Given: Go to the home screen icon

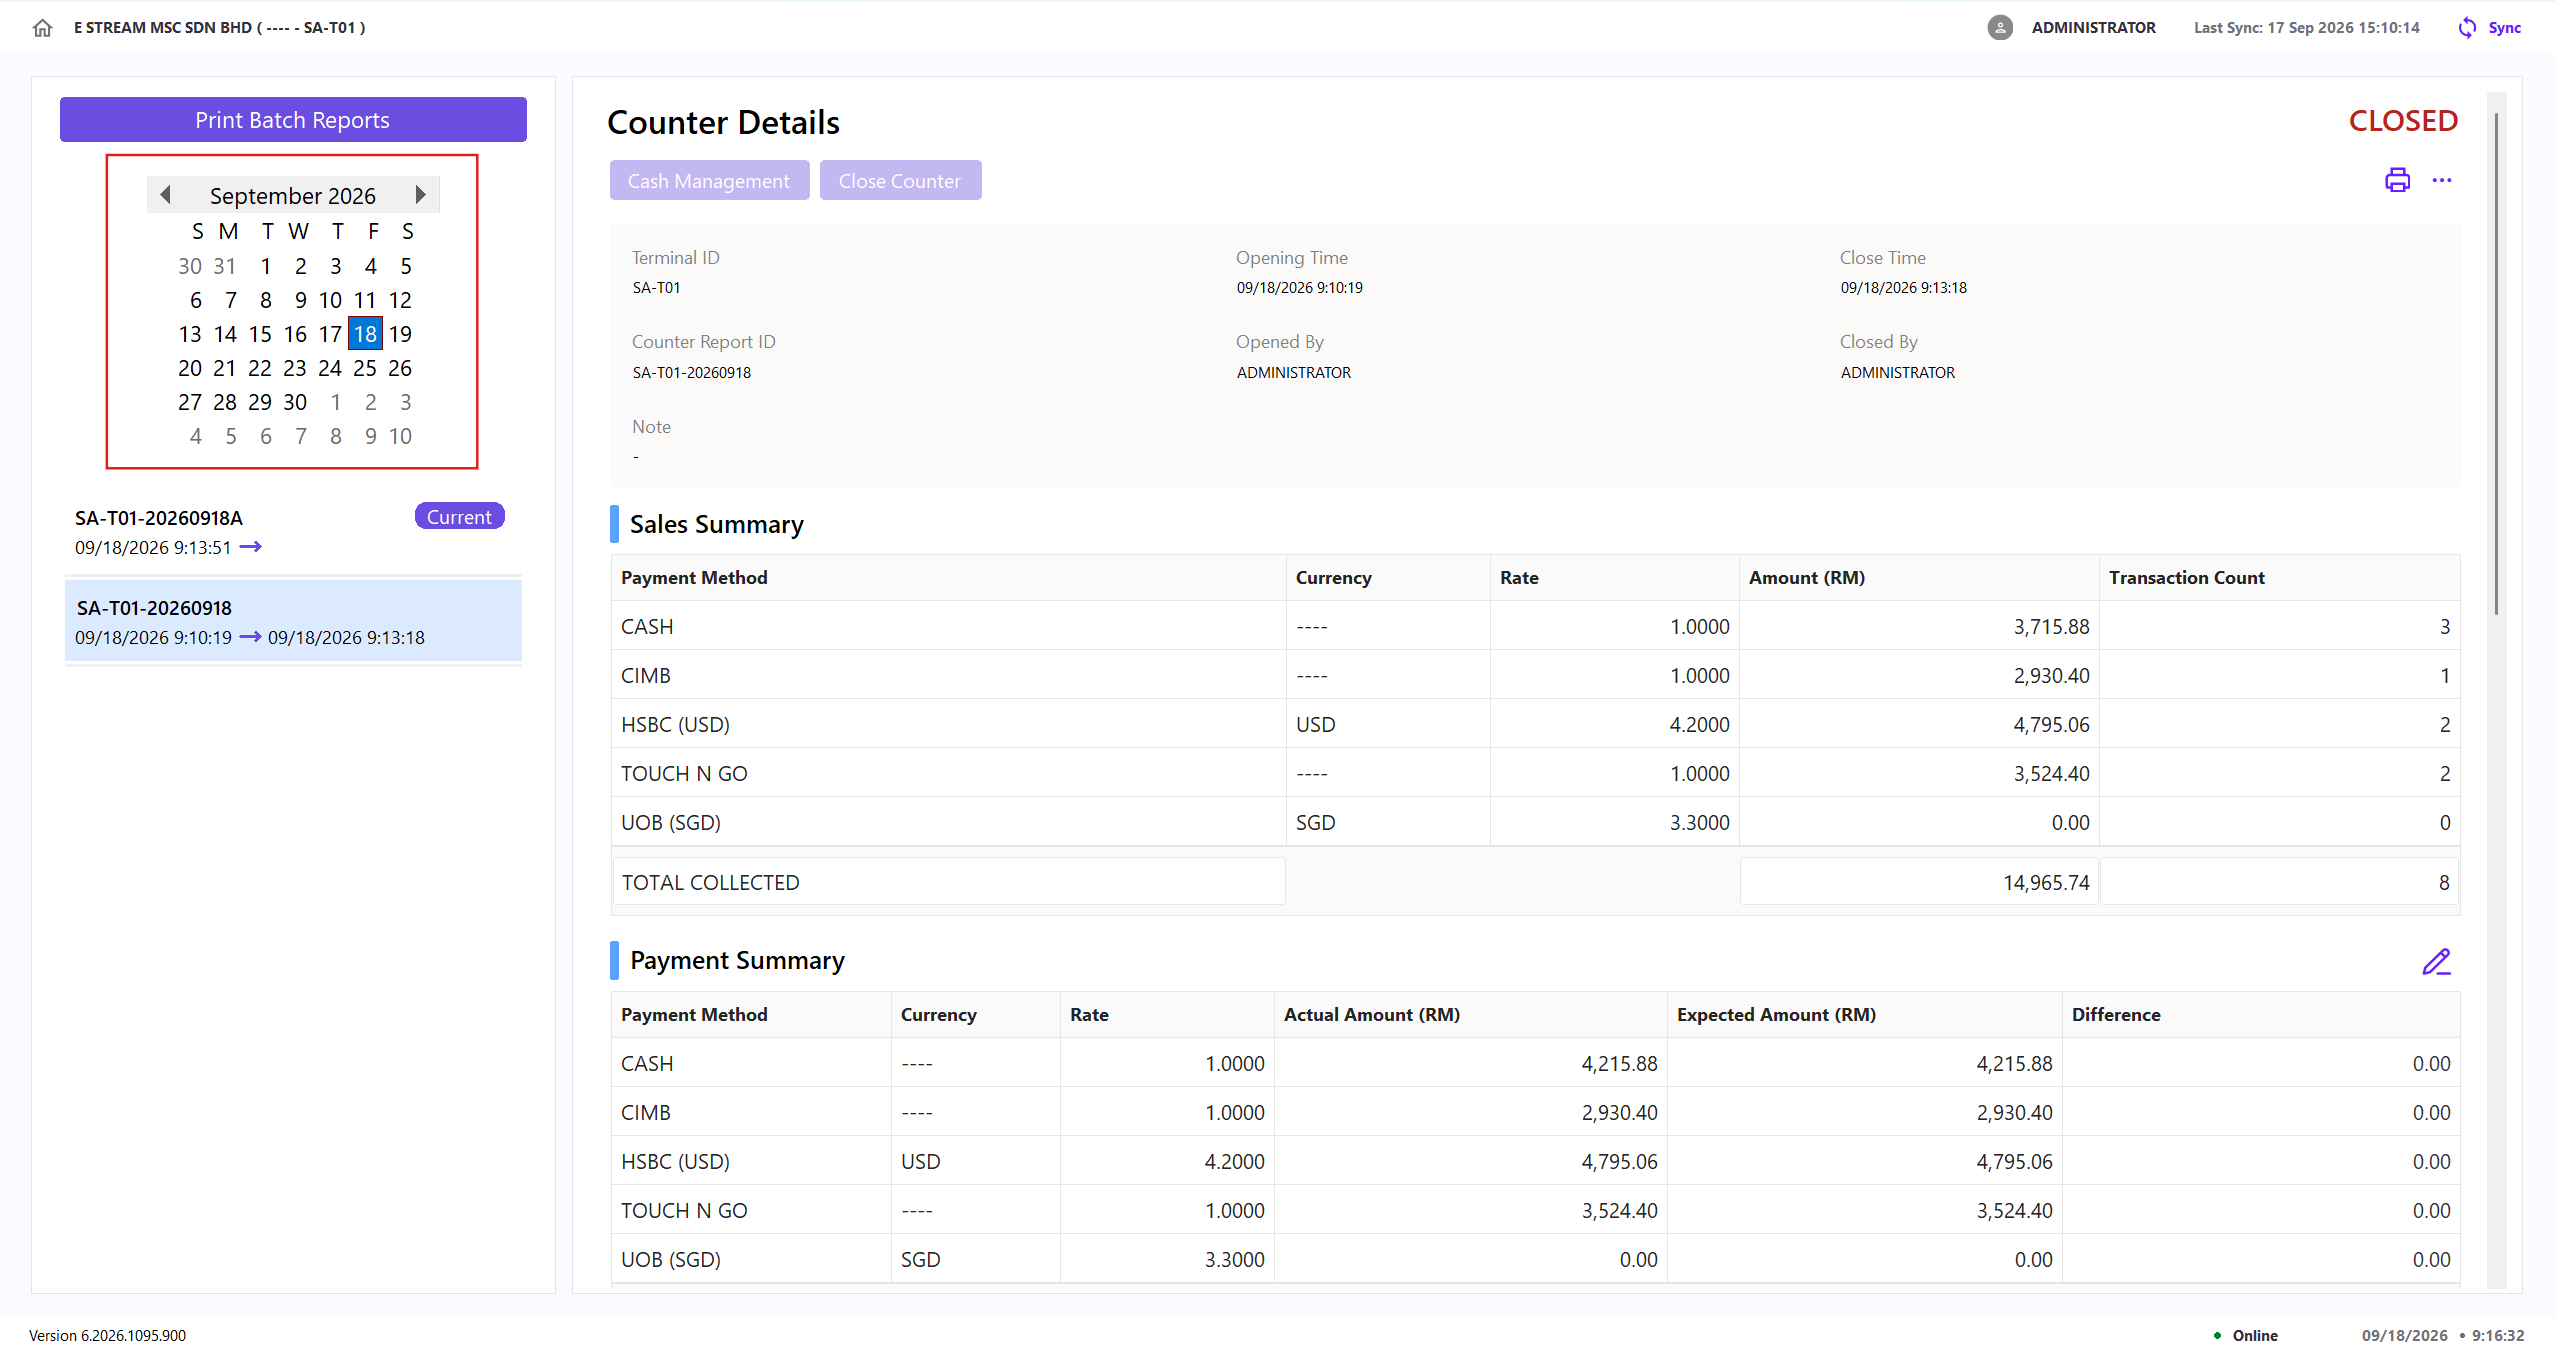Looking at the screenshot, I should 42,28.
